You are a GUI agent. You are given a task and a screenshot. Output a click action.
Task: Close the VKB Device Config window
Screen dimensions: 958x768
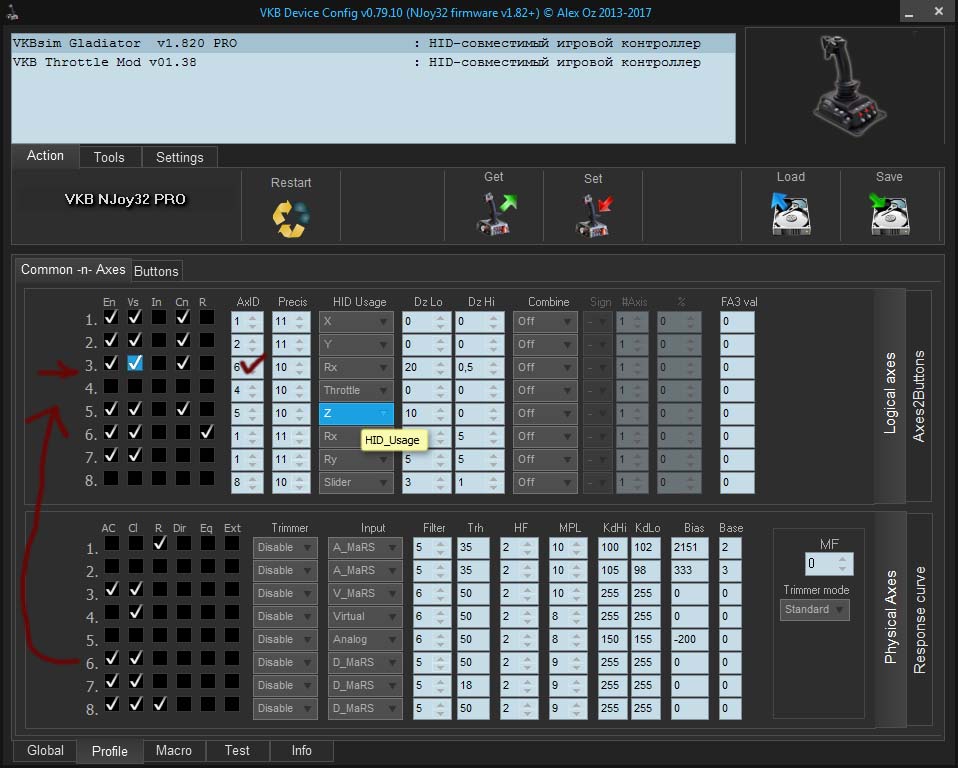point(938,12)
